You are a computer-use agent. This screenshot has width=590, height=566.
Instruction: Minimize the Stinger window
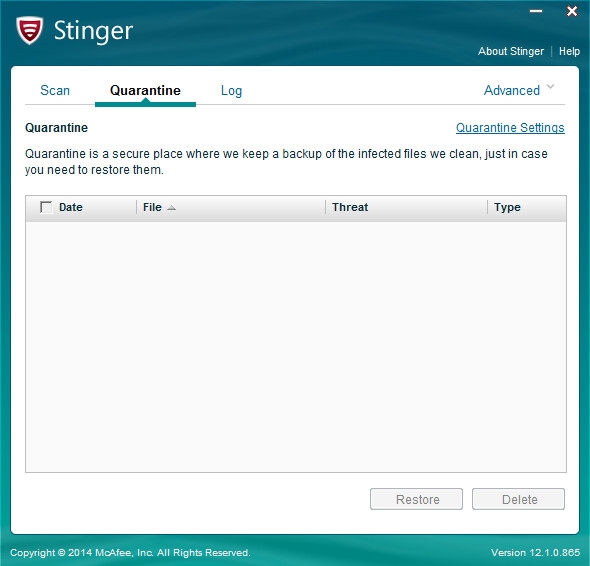(536, 11)
